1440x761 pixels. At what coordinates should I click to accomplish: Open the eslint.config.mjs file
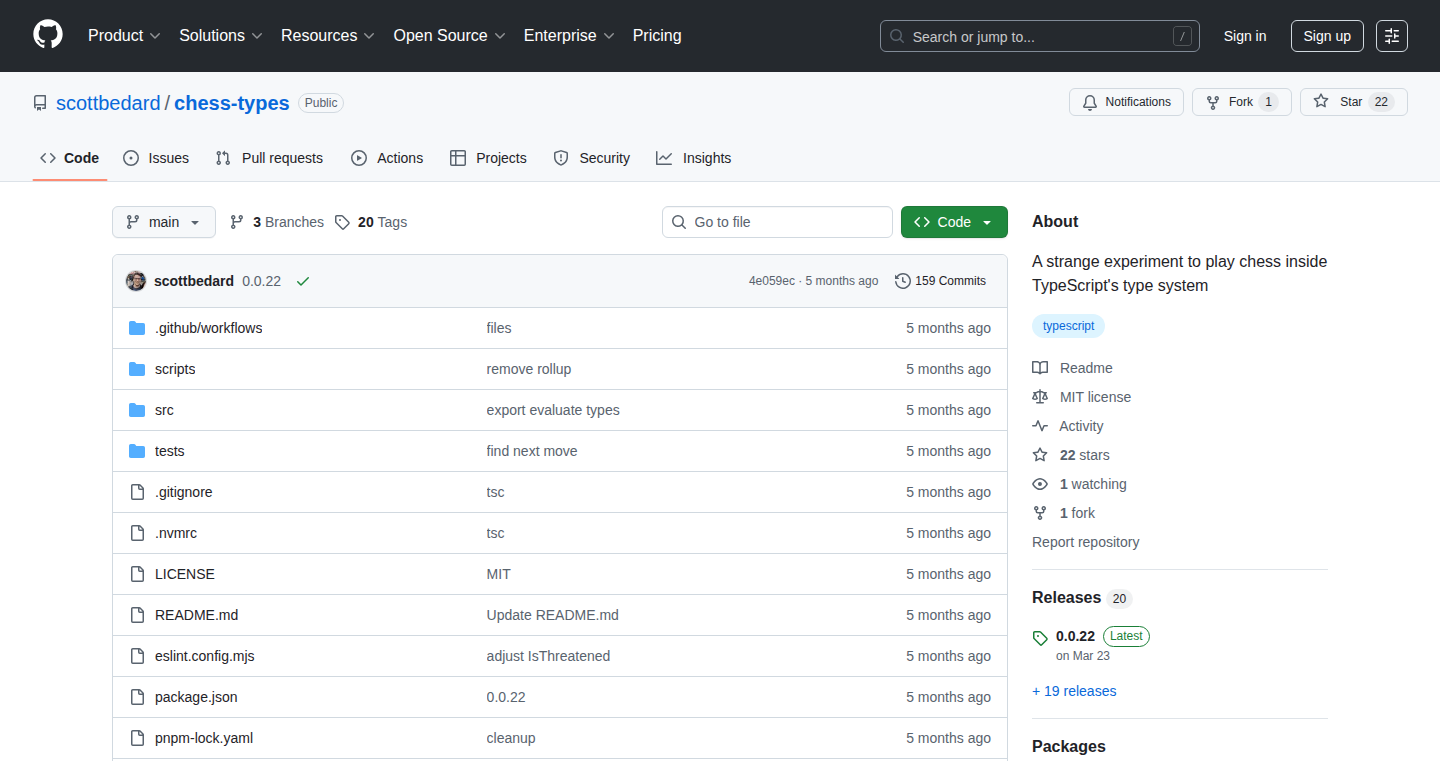tap(205, 656)
